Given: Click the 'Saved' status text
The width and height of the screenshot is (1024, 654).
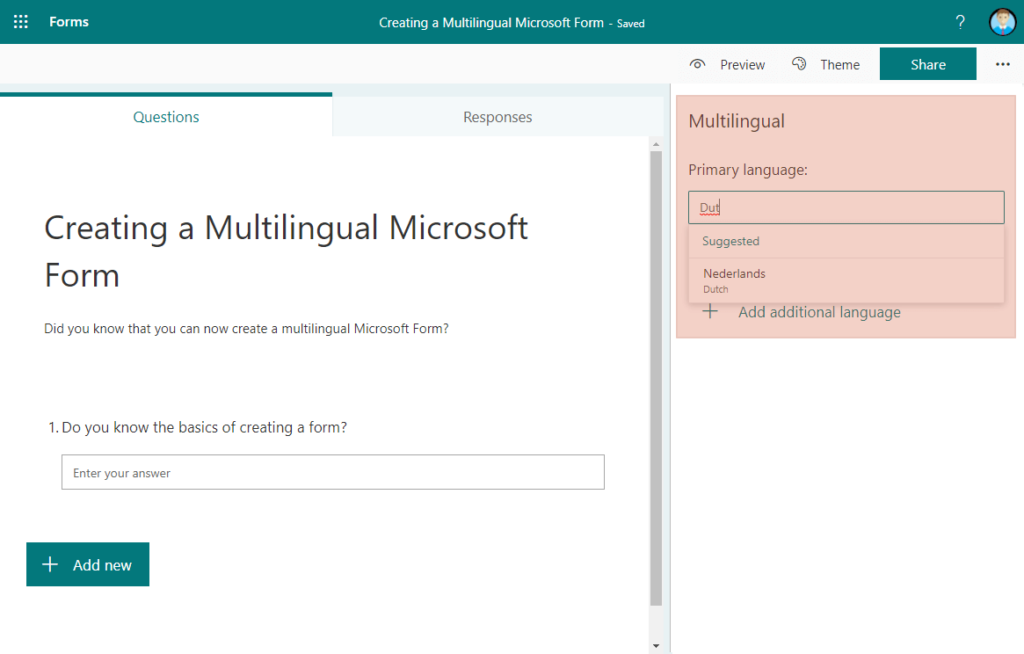Looking at the screenshot, I should [x=631, y=24].
